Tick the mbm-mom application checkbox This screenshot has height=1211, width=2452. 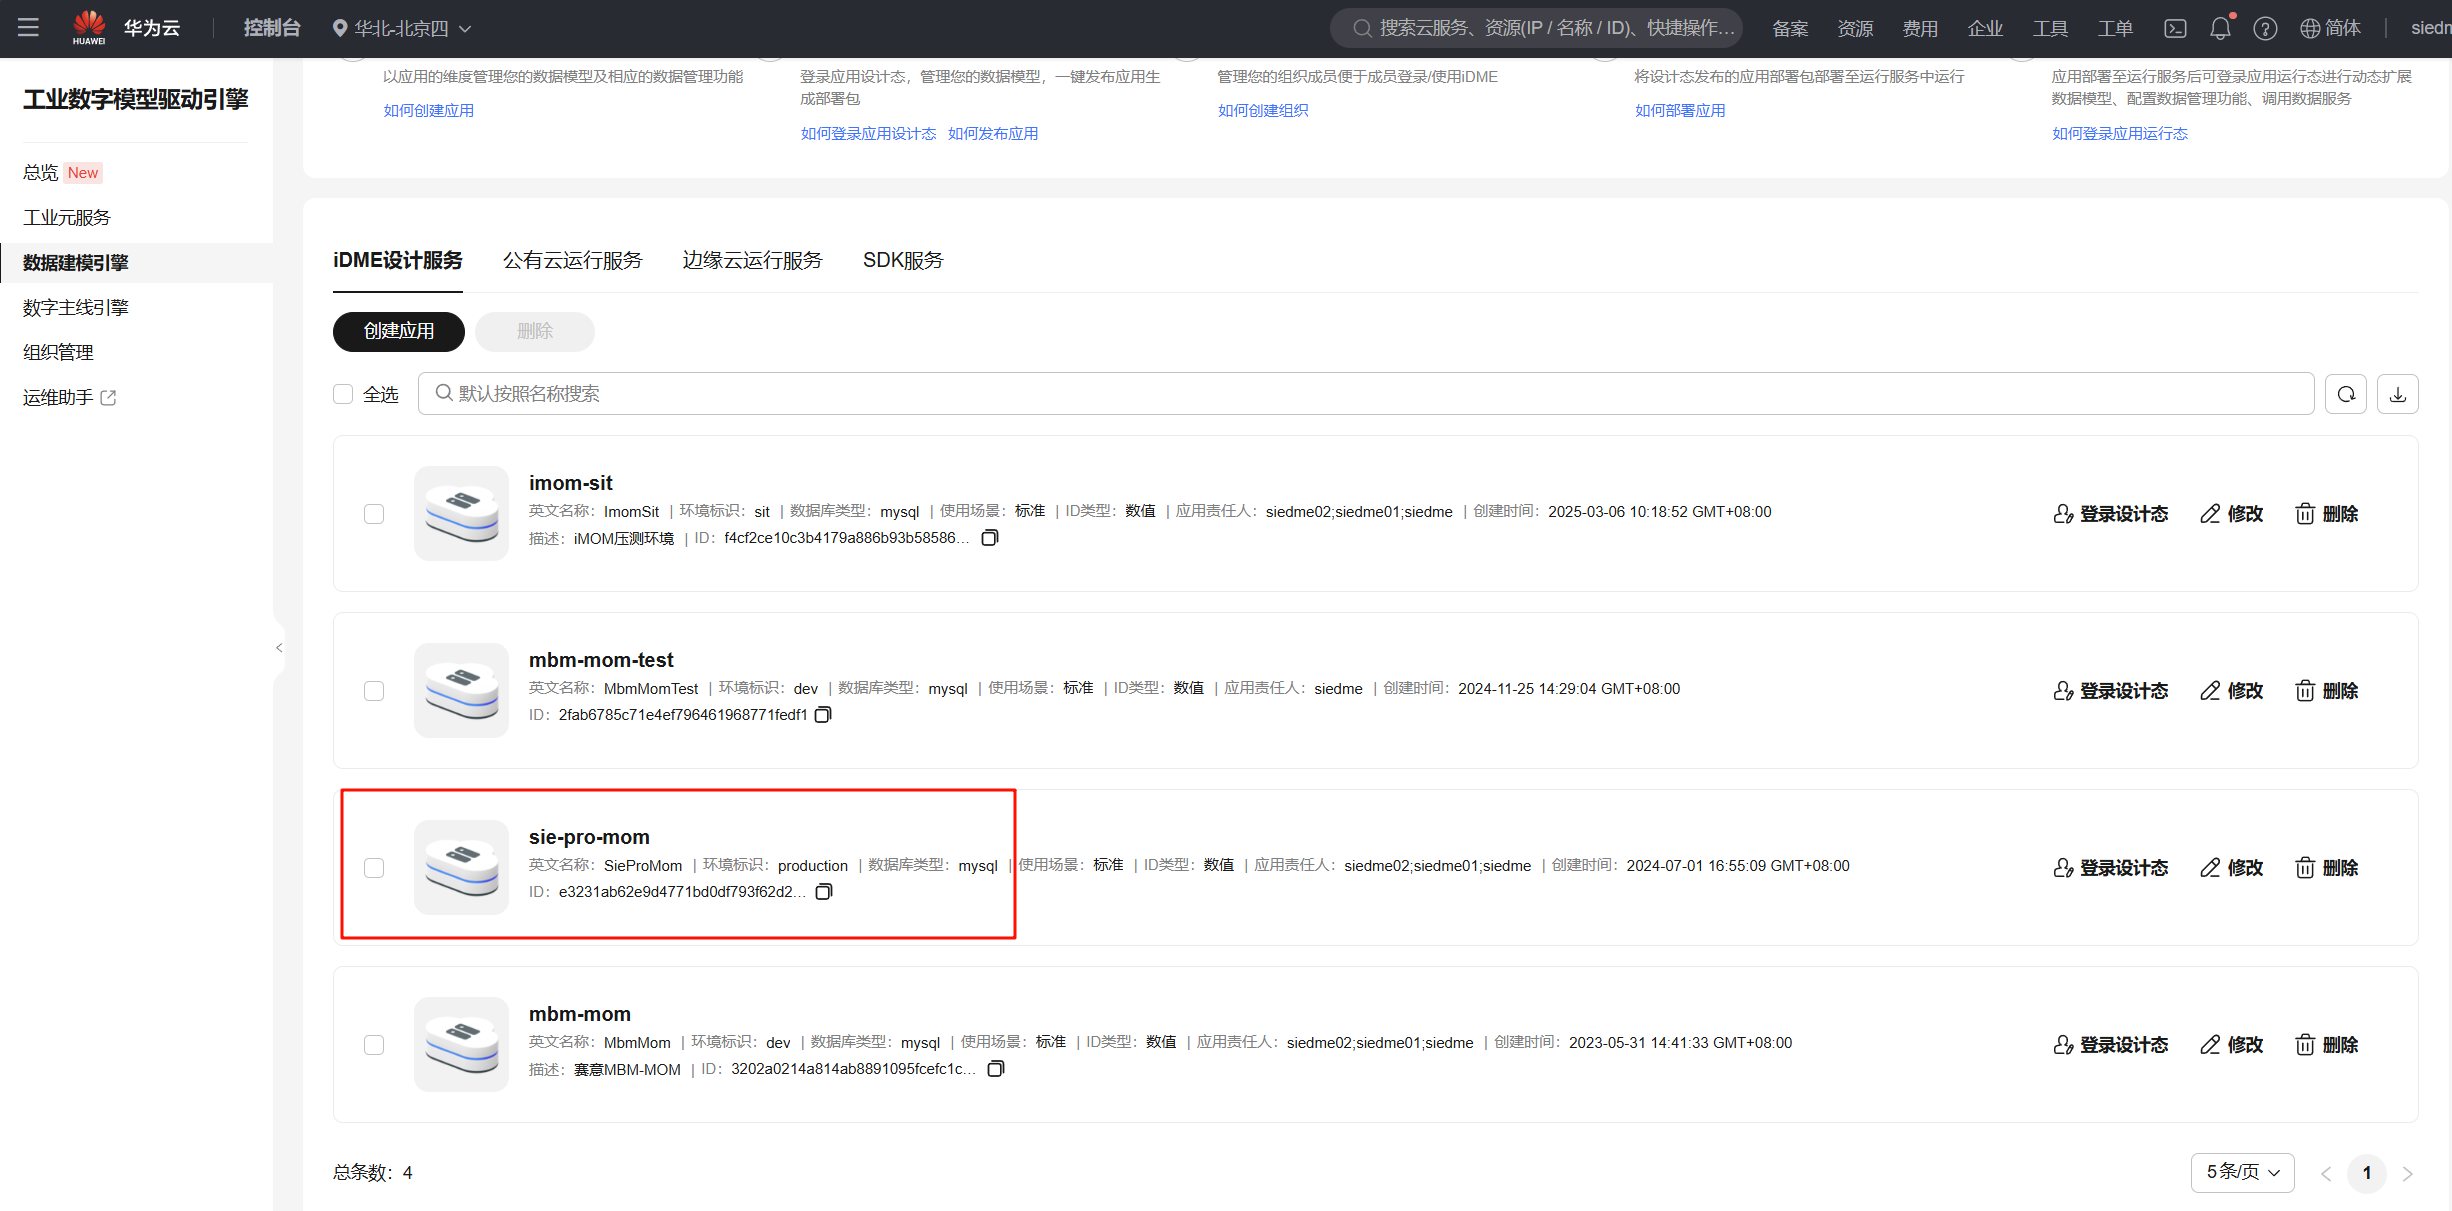click(x=374, y=1045)
